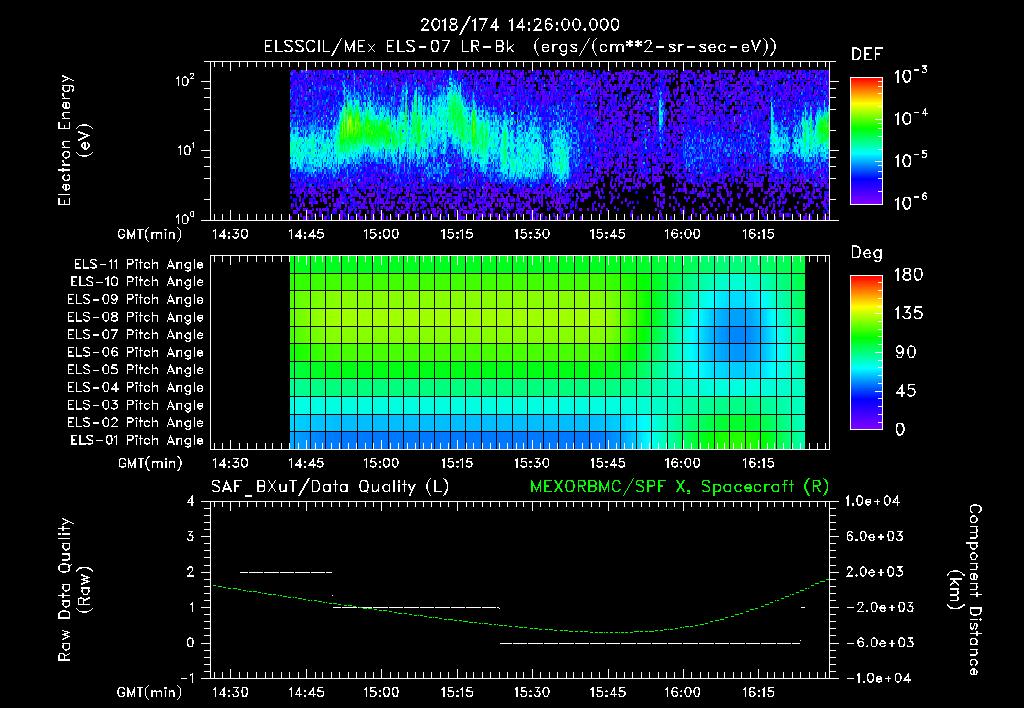Click the timestamp title 2018/174 14:26:00.000

coord(519,25)
